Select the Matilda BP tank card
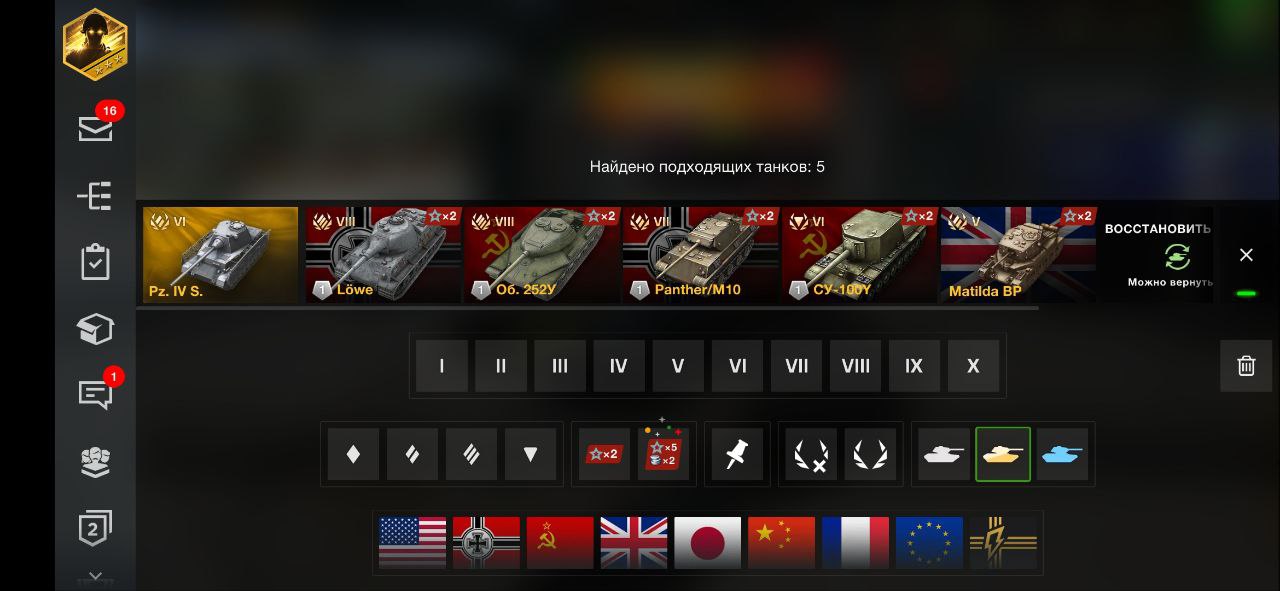Viewport: 1280px width, 591px height. (x=1018, y=255)
